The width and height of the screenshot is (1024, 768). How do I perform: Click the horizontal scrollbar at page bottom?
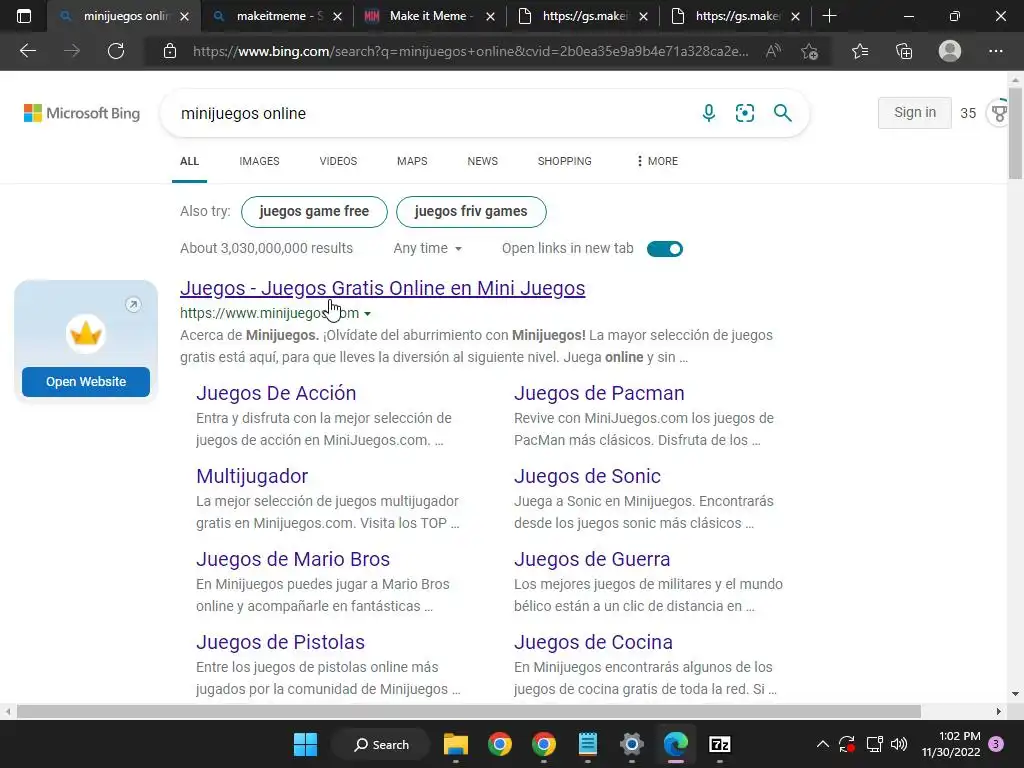[468, 711]
